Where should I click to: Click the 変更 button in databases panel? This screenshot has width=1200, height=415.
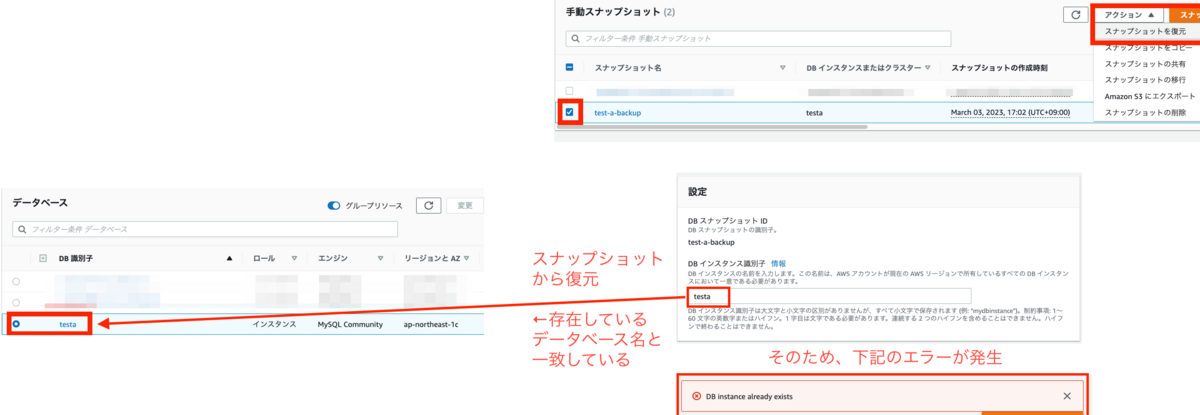(x=464, y=205)
